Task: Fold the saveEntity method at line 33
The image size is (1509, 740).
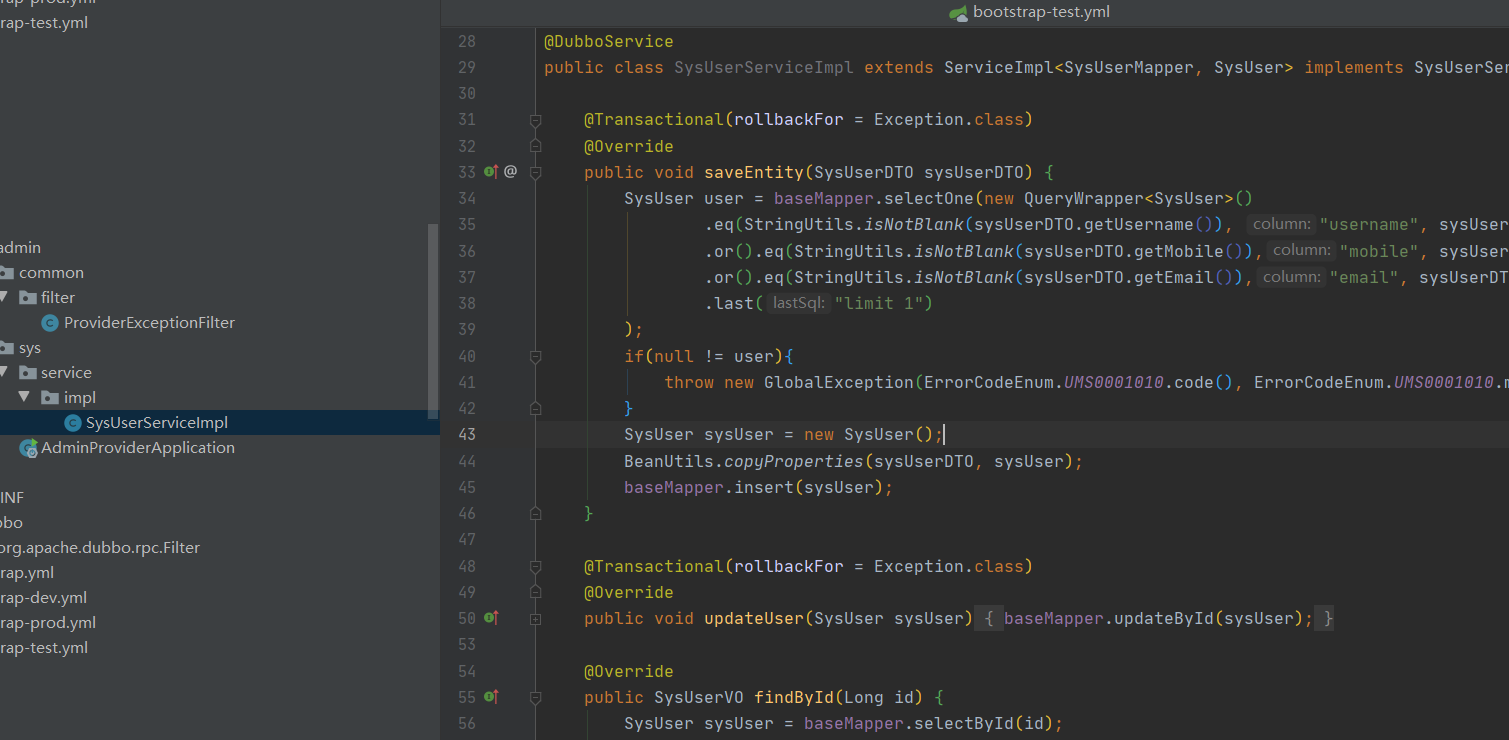Action: [x=535, y=172]
